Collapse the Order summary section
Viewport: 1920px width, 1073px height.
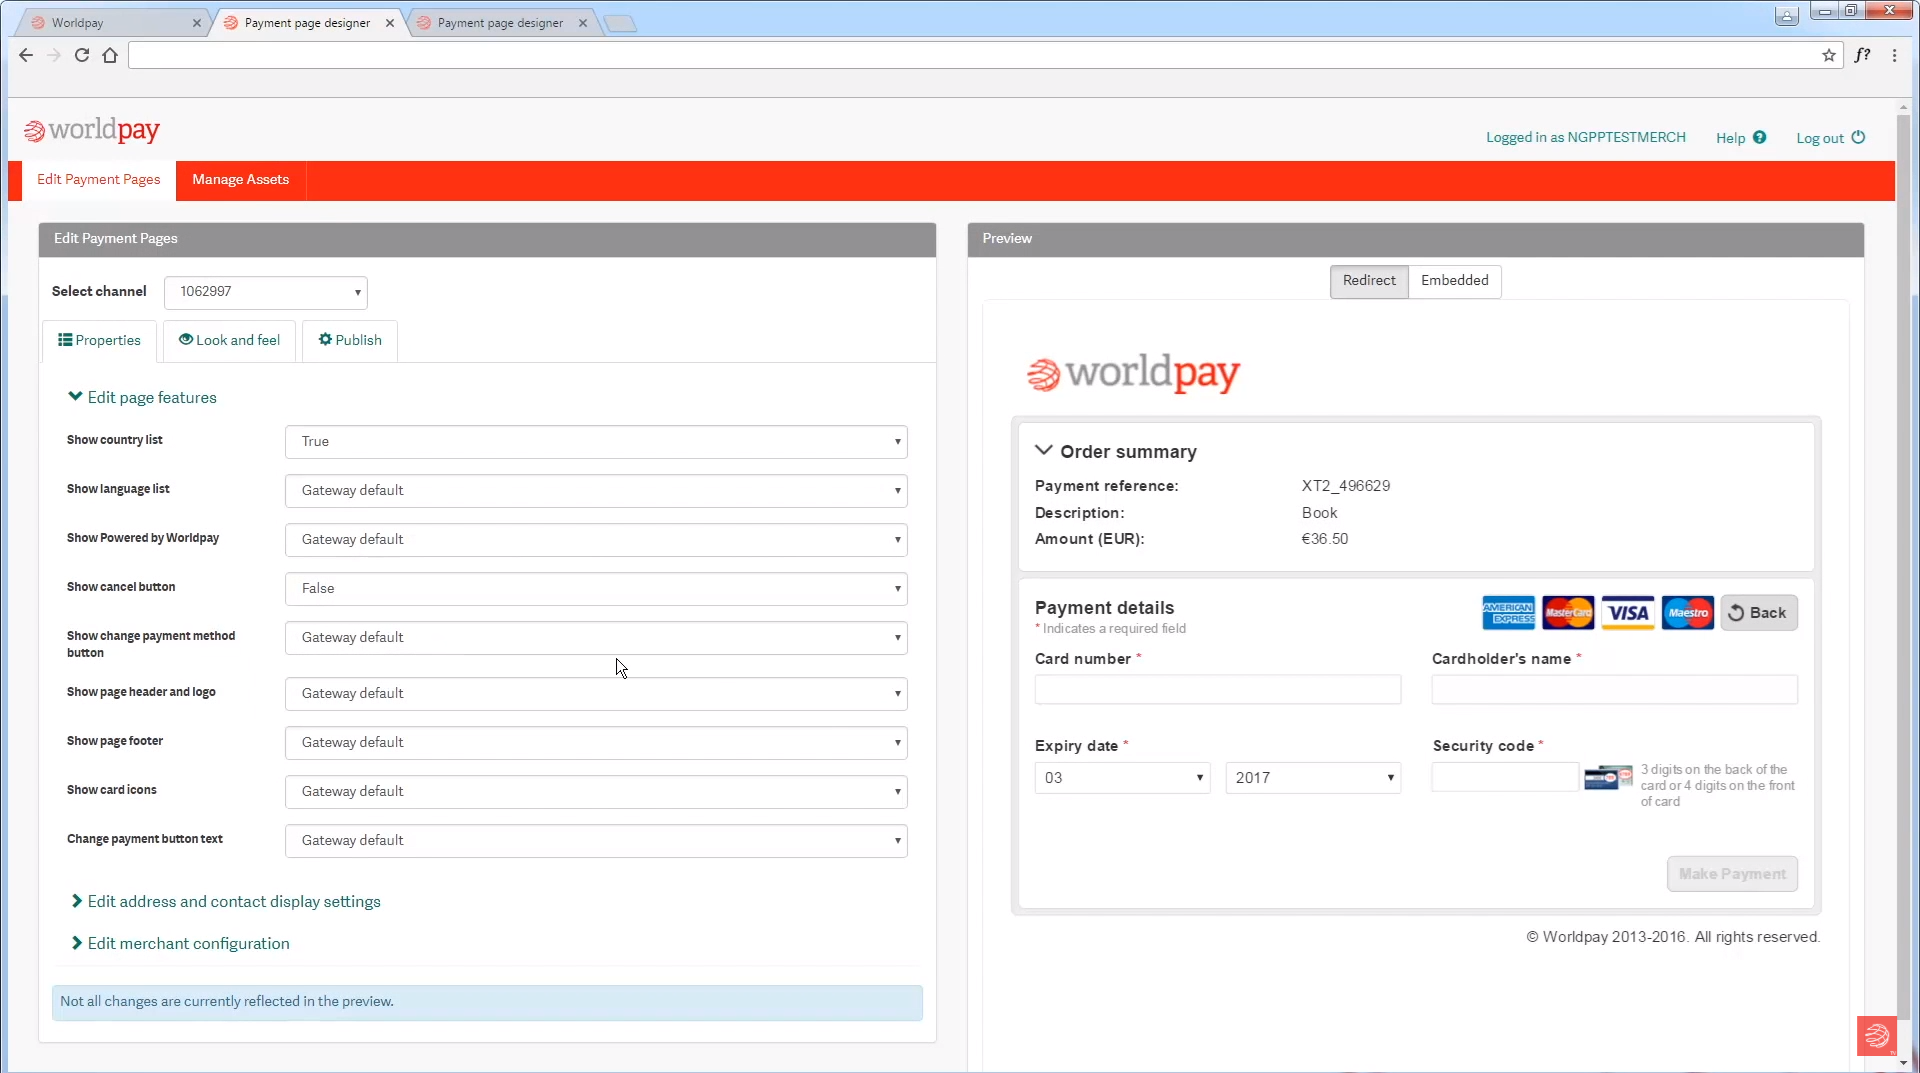click(1116, 452)
